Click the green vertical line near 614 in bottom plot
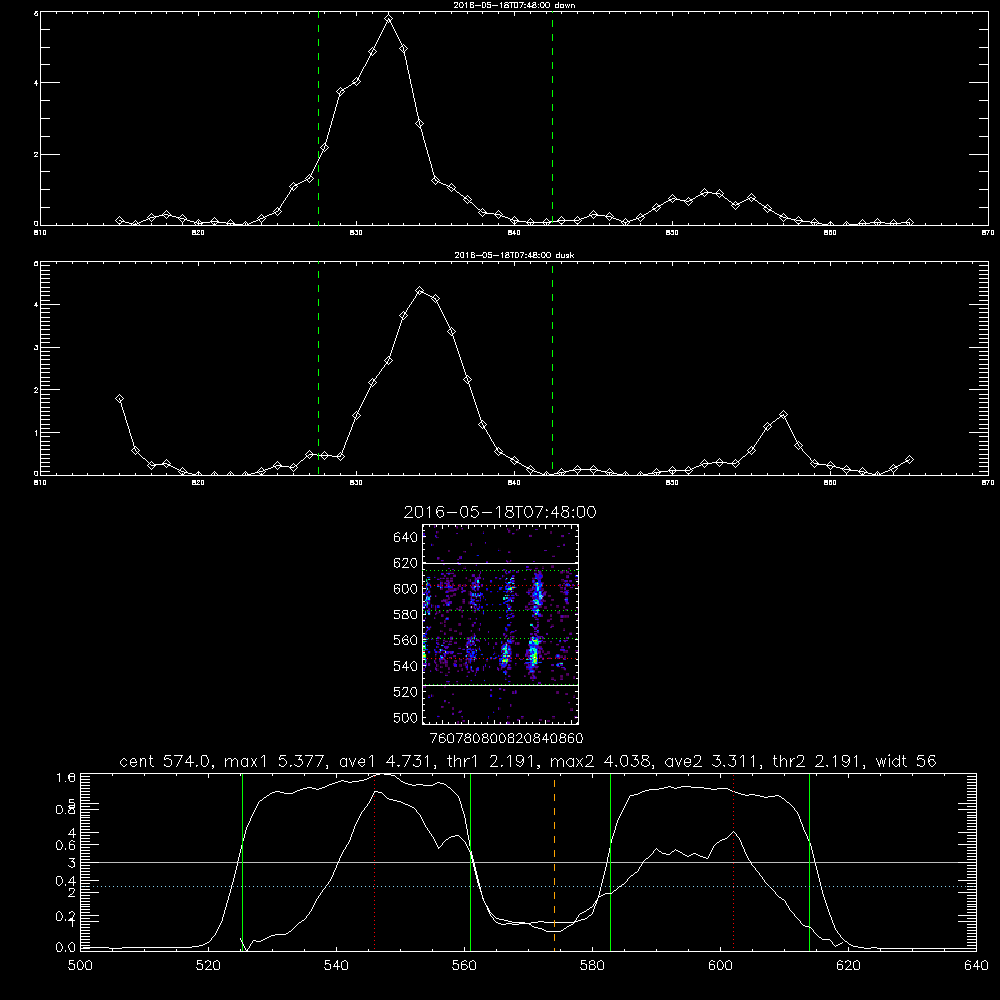 pyautogui.click(x=809, y=862)
